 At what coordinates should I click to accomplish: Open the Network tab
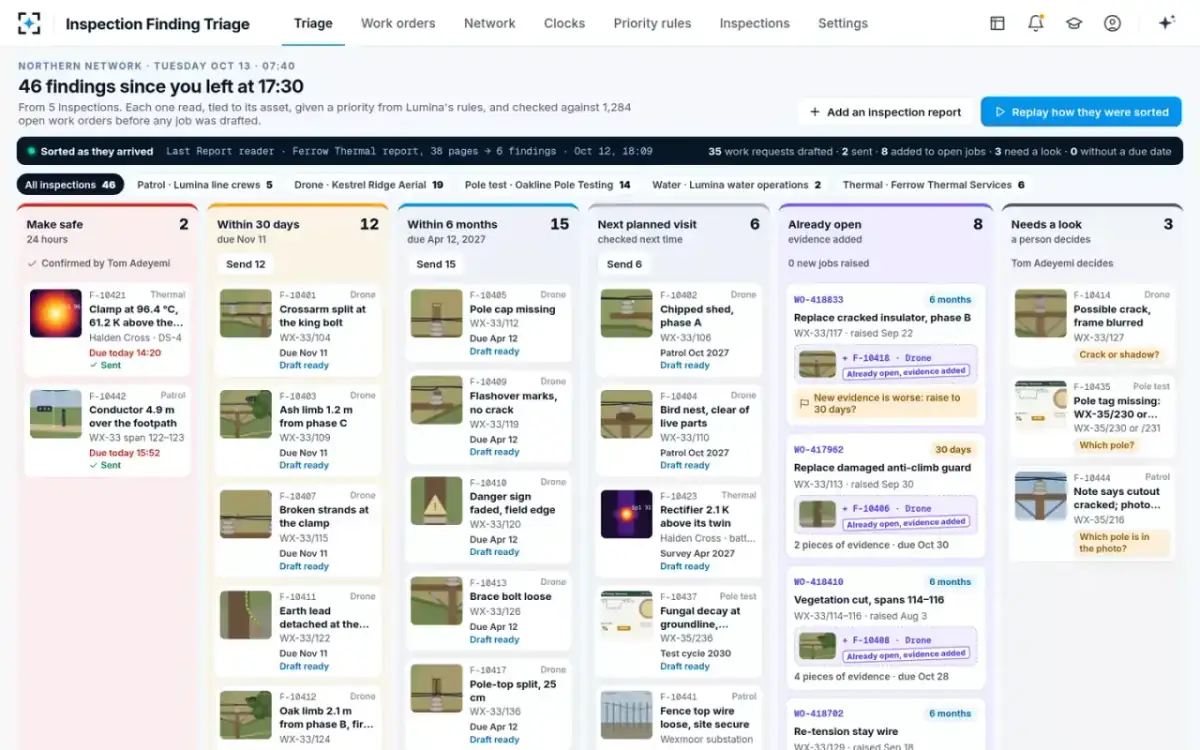pos(490,23)
